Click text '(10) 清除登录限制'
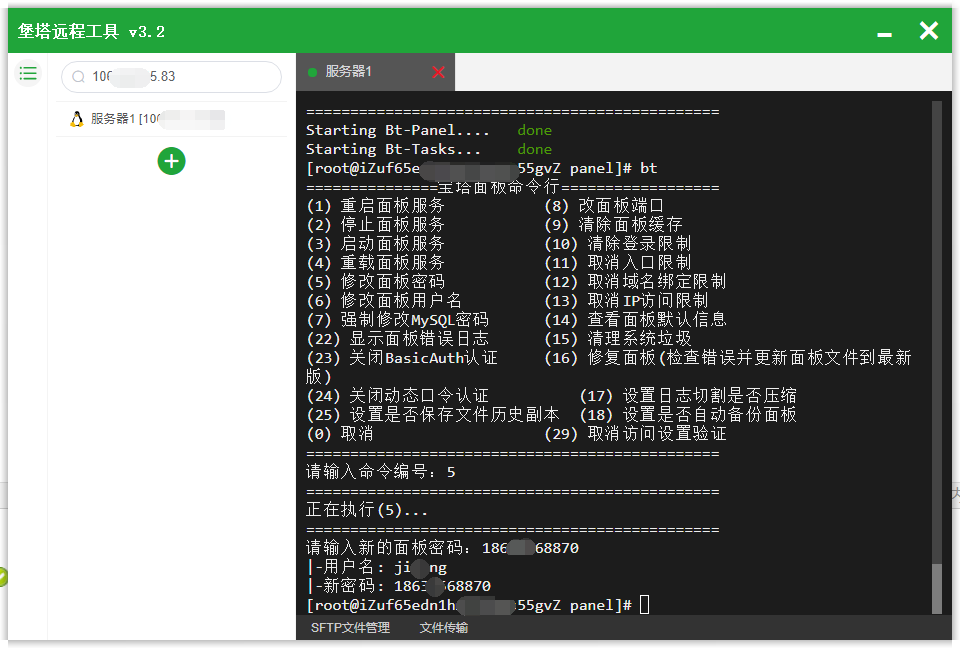Image resolution: width=960 pixels, height=648 pixels. 617,244
